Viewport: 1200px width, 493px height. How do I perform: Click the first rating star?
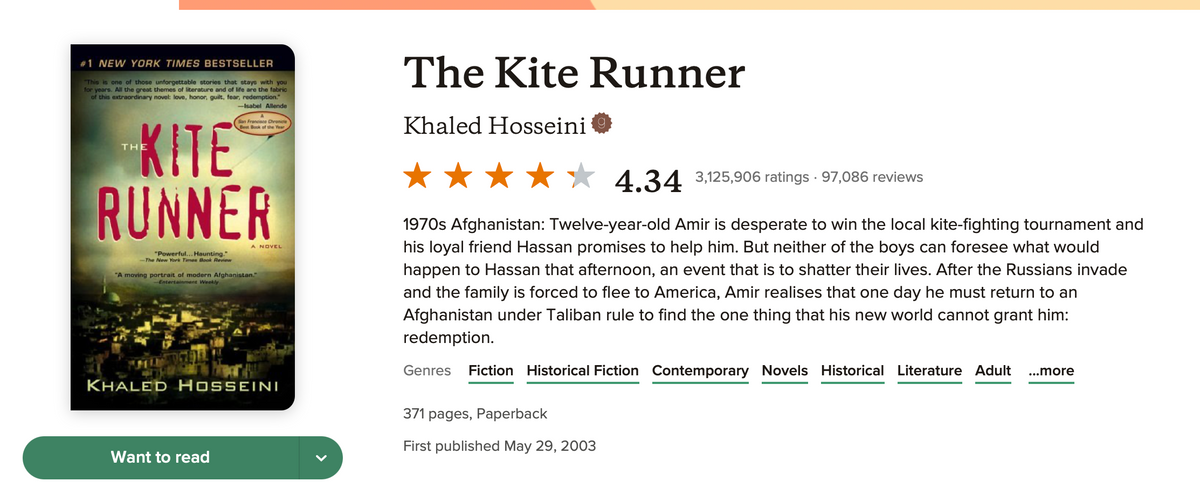(x=419, y=177)
